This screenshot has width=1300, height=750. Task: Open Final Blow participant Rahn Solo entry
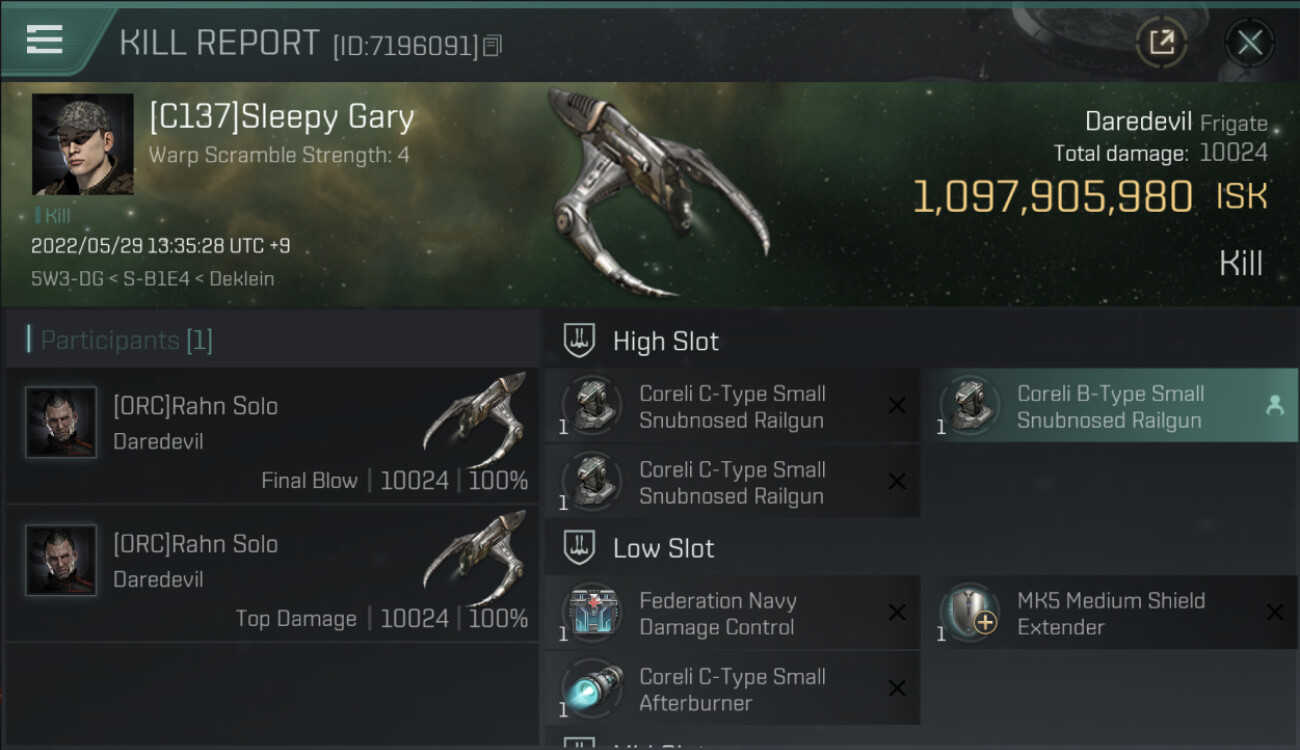[x=272, y=435]
